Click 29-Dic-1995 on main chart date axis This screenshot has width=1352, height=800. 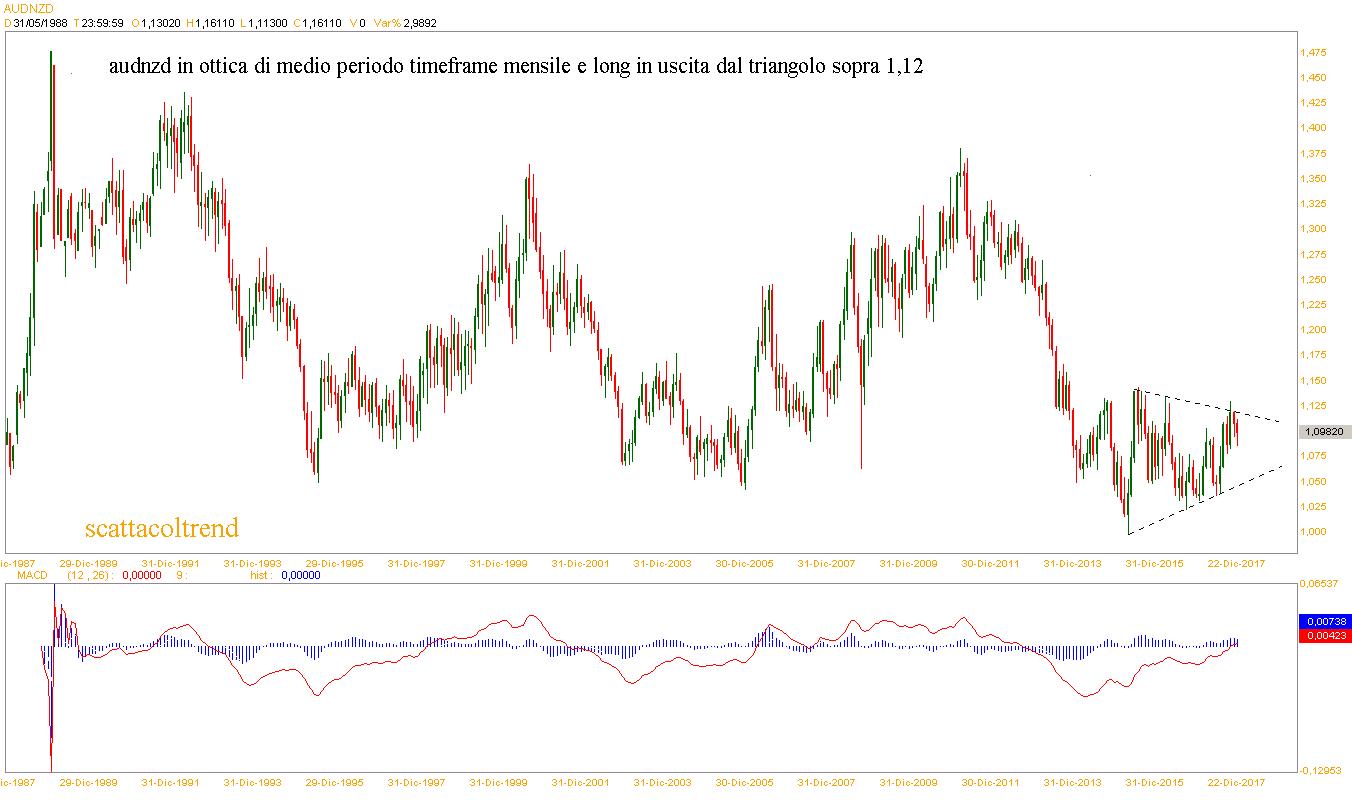(334, 564)
